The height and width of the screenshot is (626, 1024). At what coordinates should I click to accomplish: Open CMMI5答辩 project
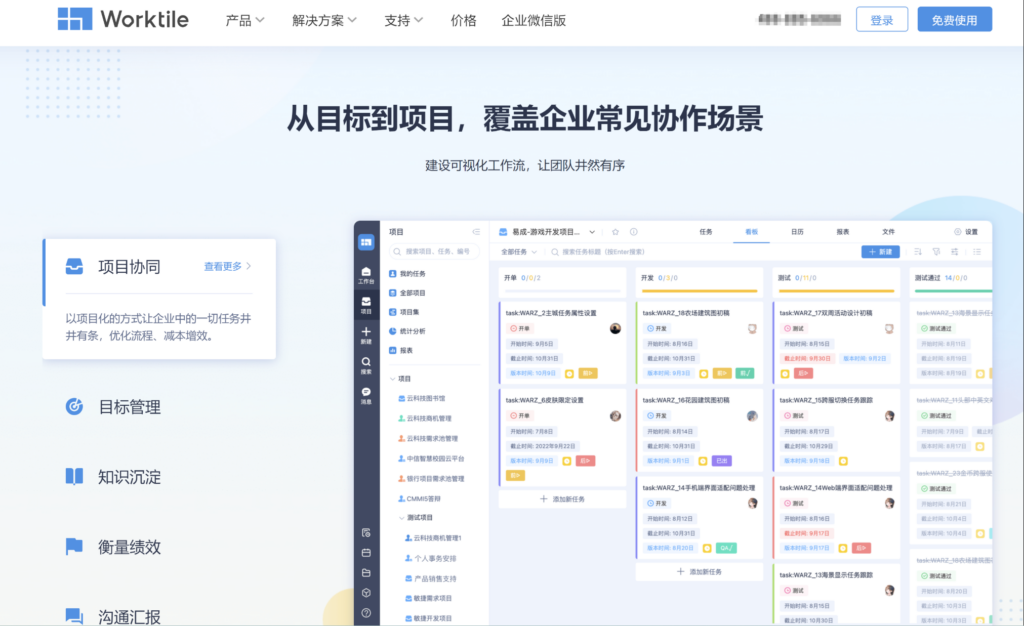pos(419,499)
